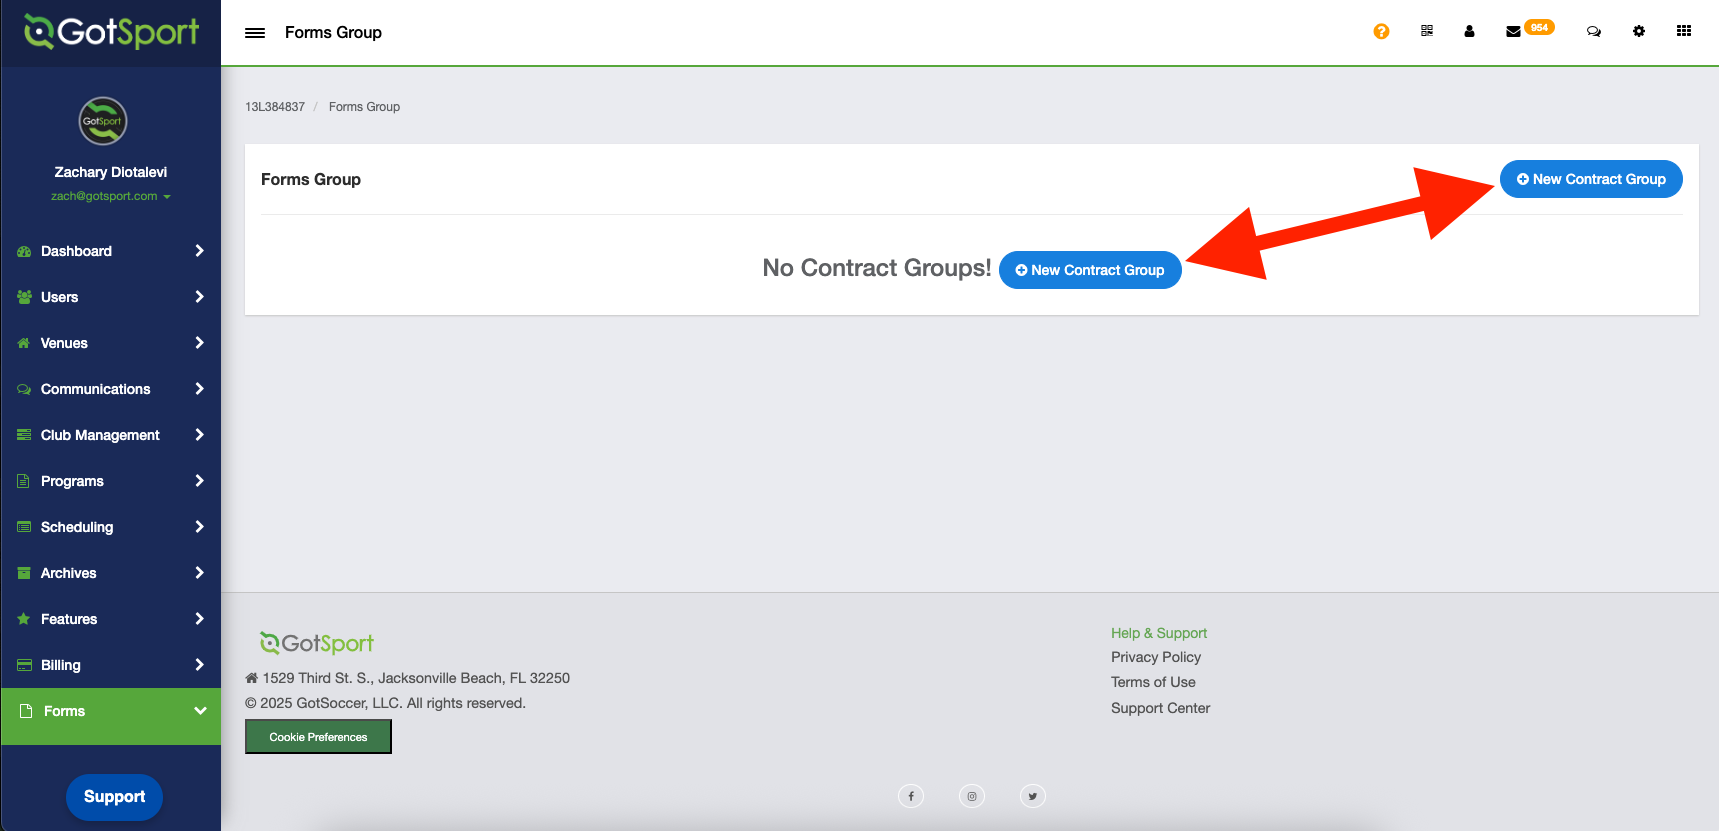Click the Venues home icon
This screenshot has height=831, width=1719.
24,343
